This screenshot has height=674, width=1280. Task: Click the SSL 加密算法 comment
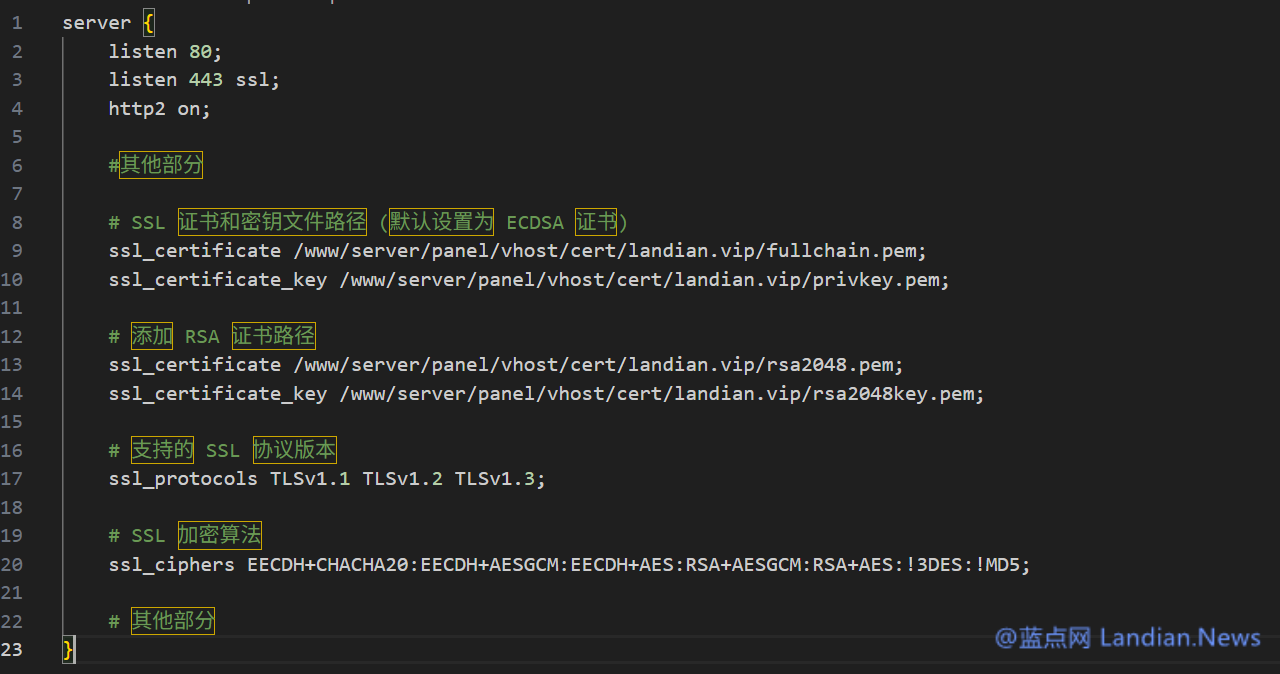tap(185, 536)
